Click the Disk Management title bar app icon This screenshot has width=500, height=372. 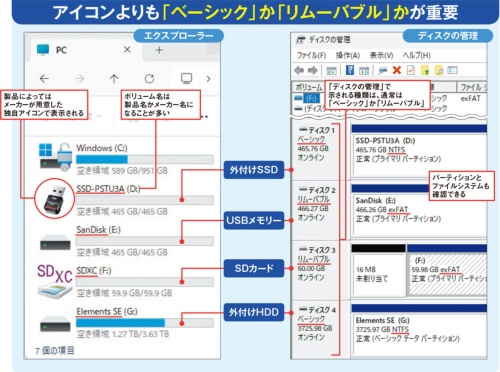(x=301, y=40)
